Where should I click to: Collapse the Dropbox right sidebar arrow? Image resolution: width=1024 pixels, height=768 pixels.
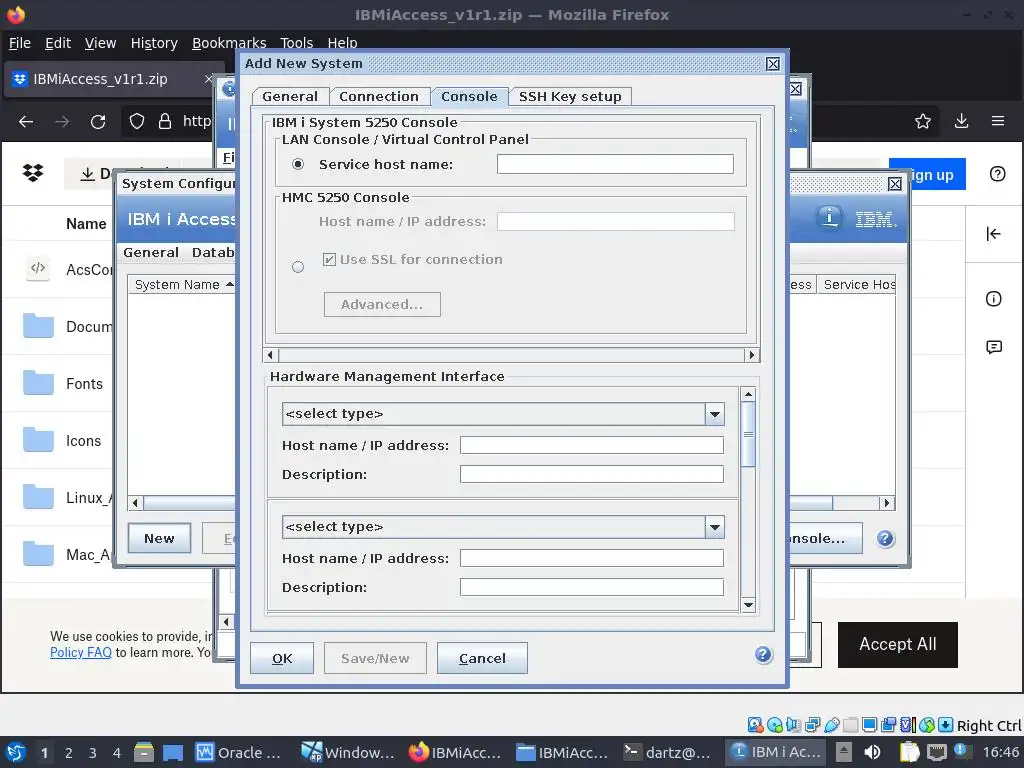point(993,234)
